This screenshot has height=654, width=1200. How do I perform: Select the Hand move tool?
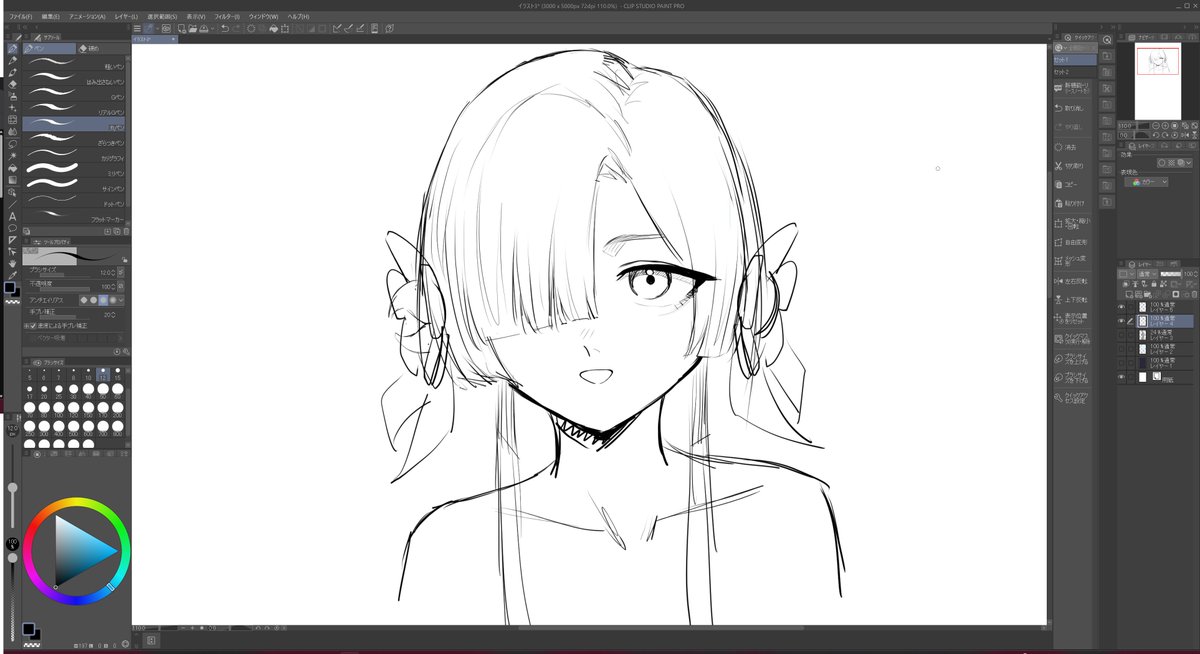click(12, 263)
